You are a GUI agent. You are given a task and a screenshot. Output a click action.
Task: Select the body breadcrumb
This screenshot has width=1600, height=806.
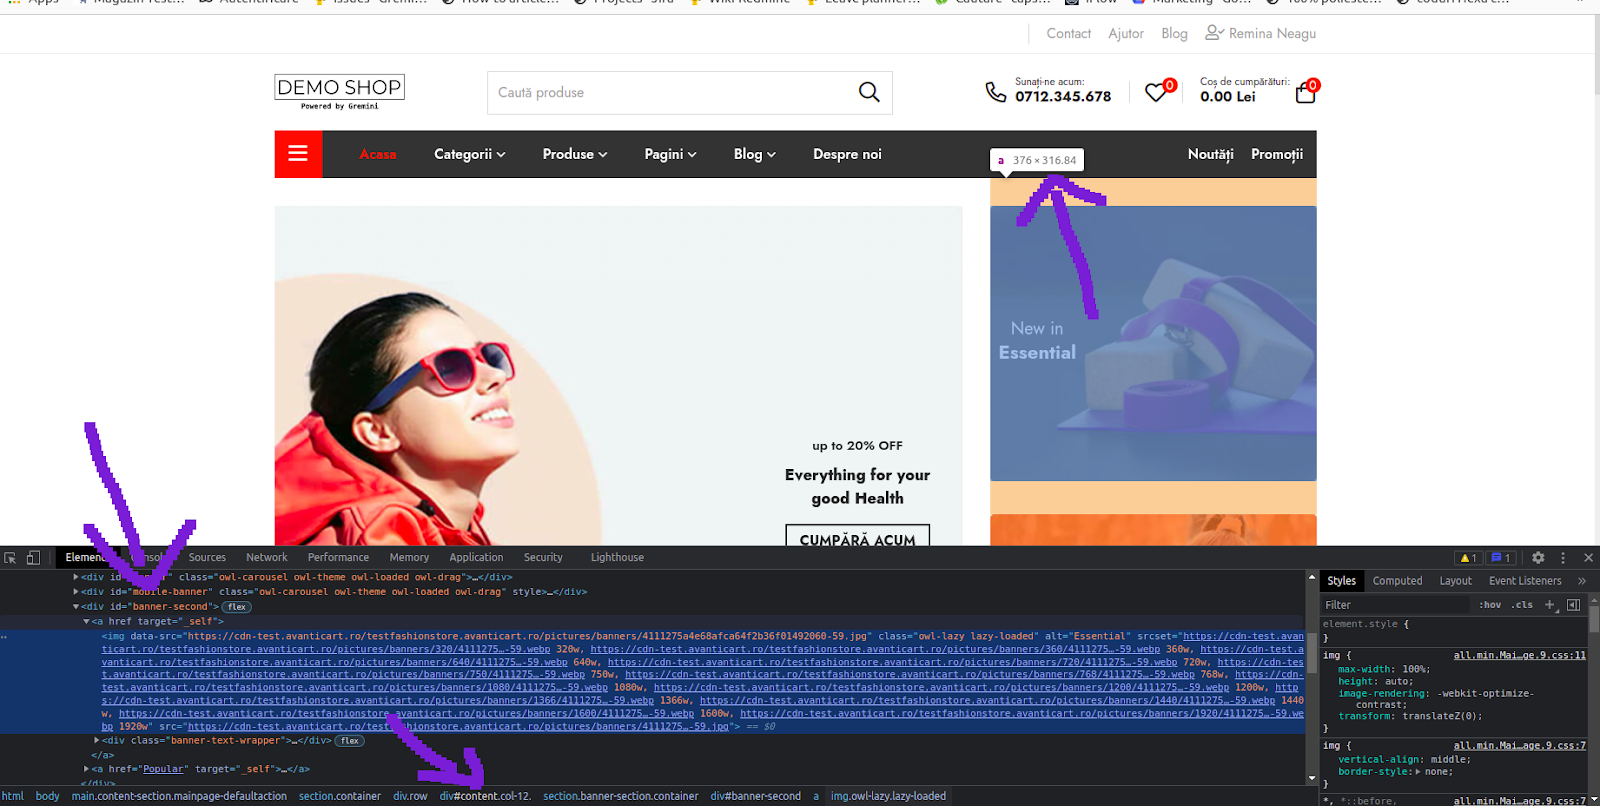point(47,797)
